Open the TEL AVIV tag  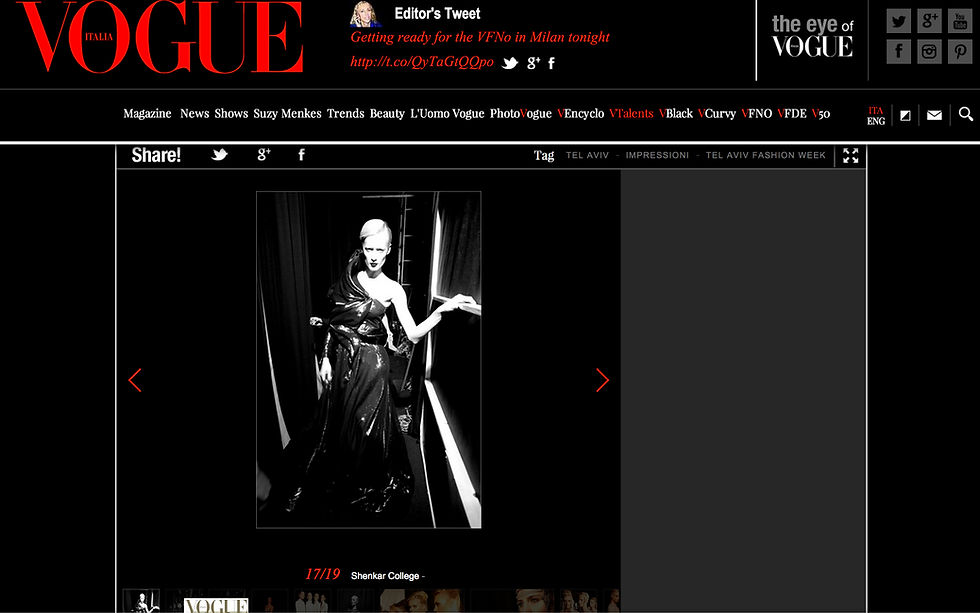tap(587, 155)
